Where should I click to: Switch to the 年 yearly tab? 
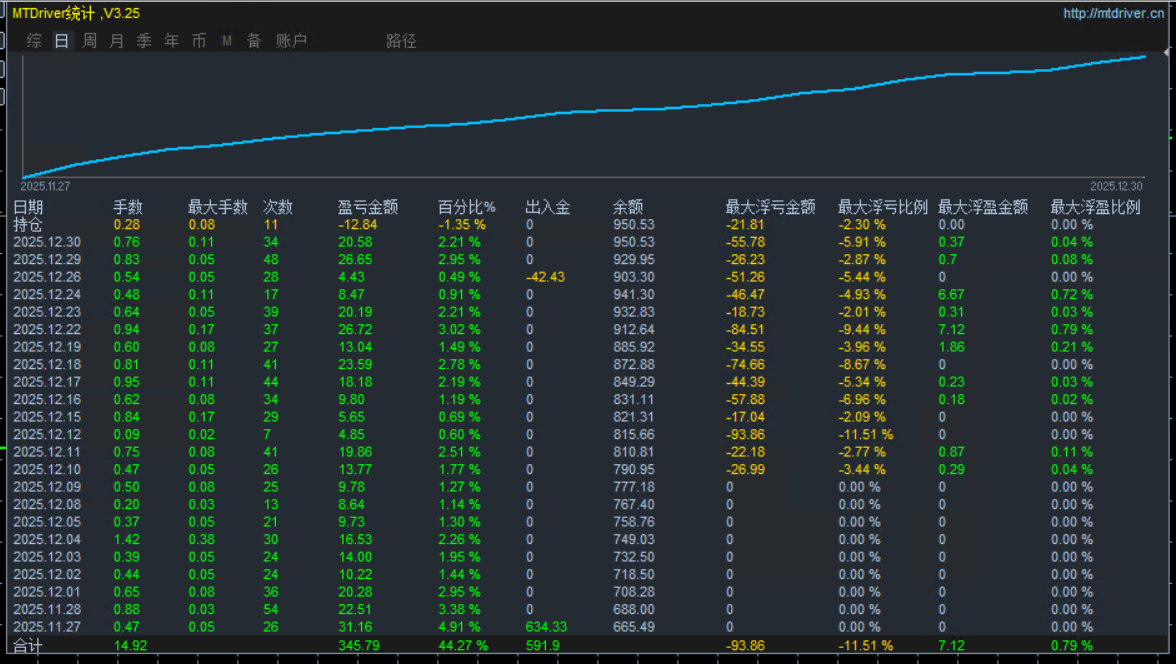click(x=172, y=41)
